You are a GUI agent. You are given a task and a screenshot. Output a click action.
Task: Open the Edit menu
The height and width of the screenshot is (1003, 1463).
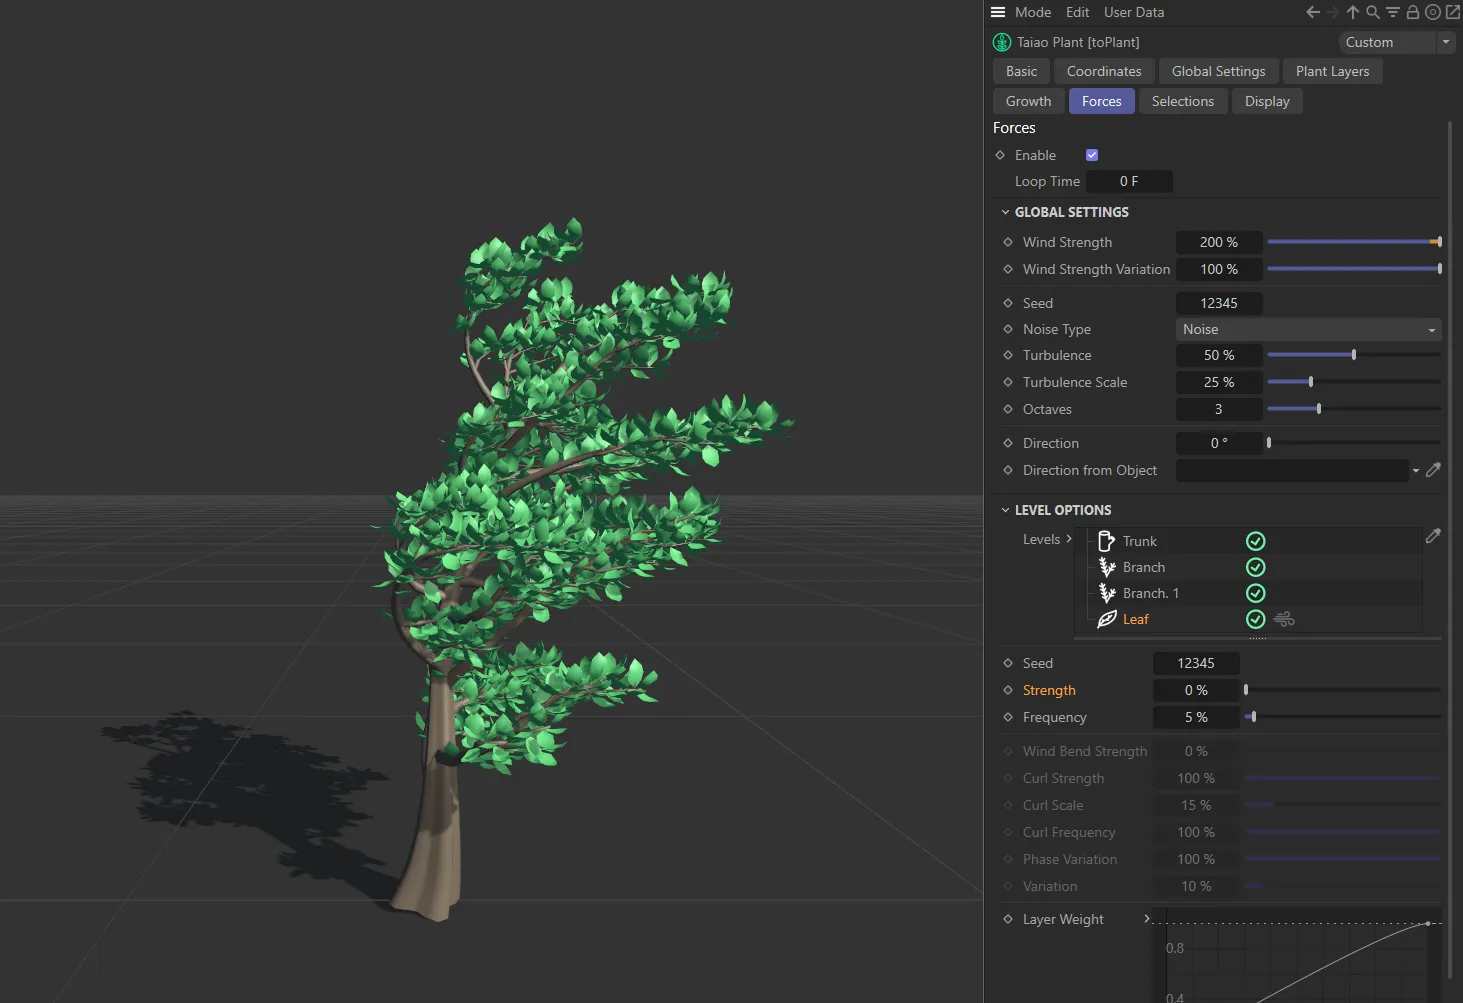(1077, 12)
